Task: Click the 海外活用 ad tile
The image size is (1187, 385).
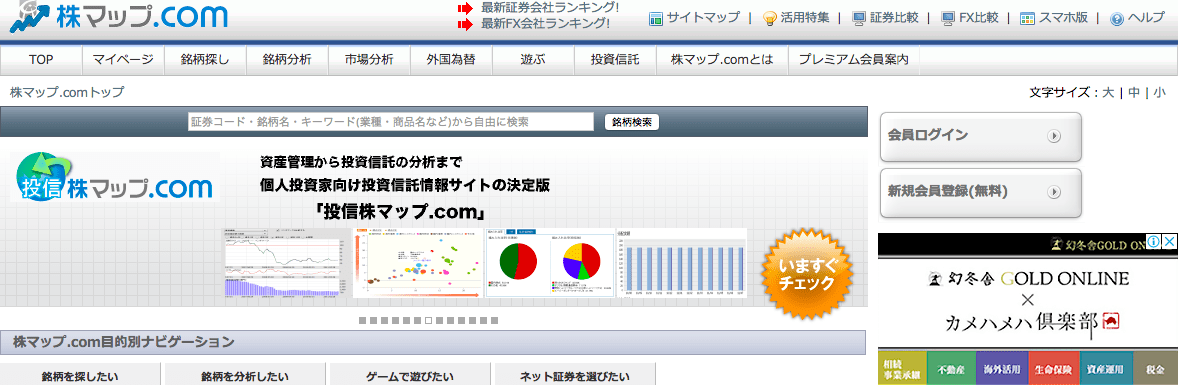Action: pyautogui.click(x=1002, y=368)
